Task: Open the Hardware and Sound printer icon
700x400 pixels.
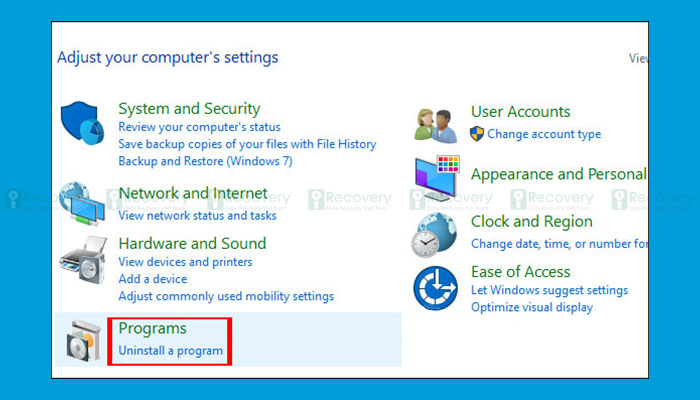Action: click(x=83, y=260)
